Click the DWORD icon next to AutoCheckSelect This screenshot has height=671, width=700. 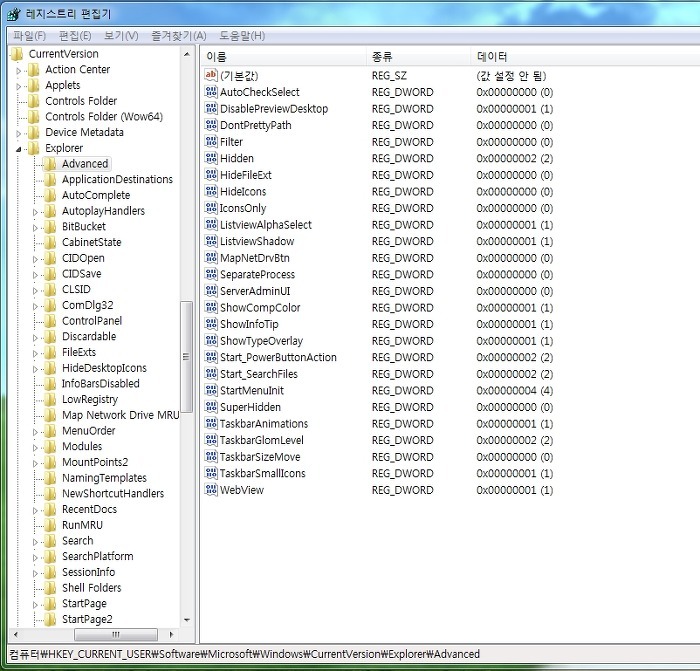coord(211,92)
